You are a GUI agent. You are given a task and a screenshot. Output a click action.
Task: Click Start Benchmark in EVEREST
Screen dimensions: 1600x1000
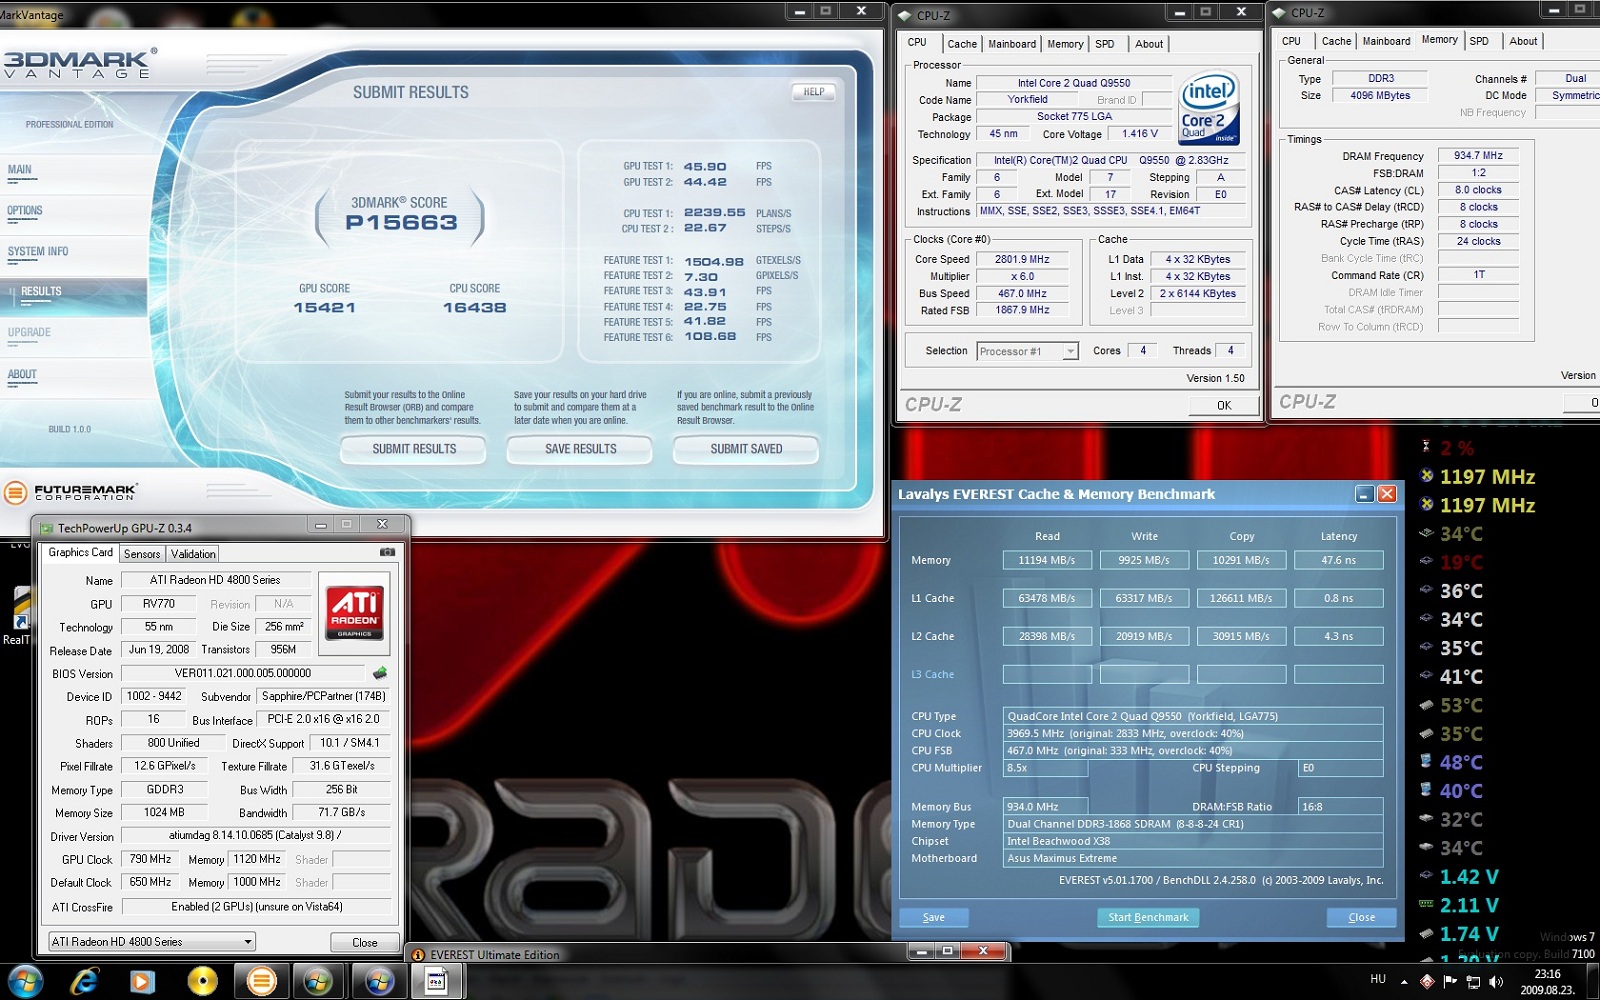[1148, 917]
